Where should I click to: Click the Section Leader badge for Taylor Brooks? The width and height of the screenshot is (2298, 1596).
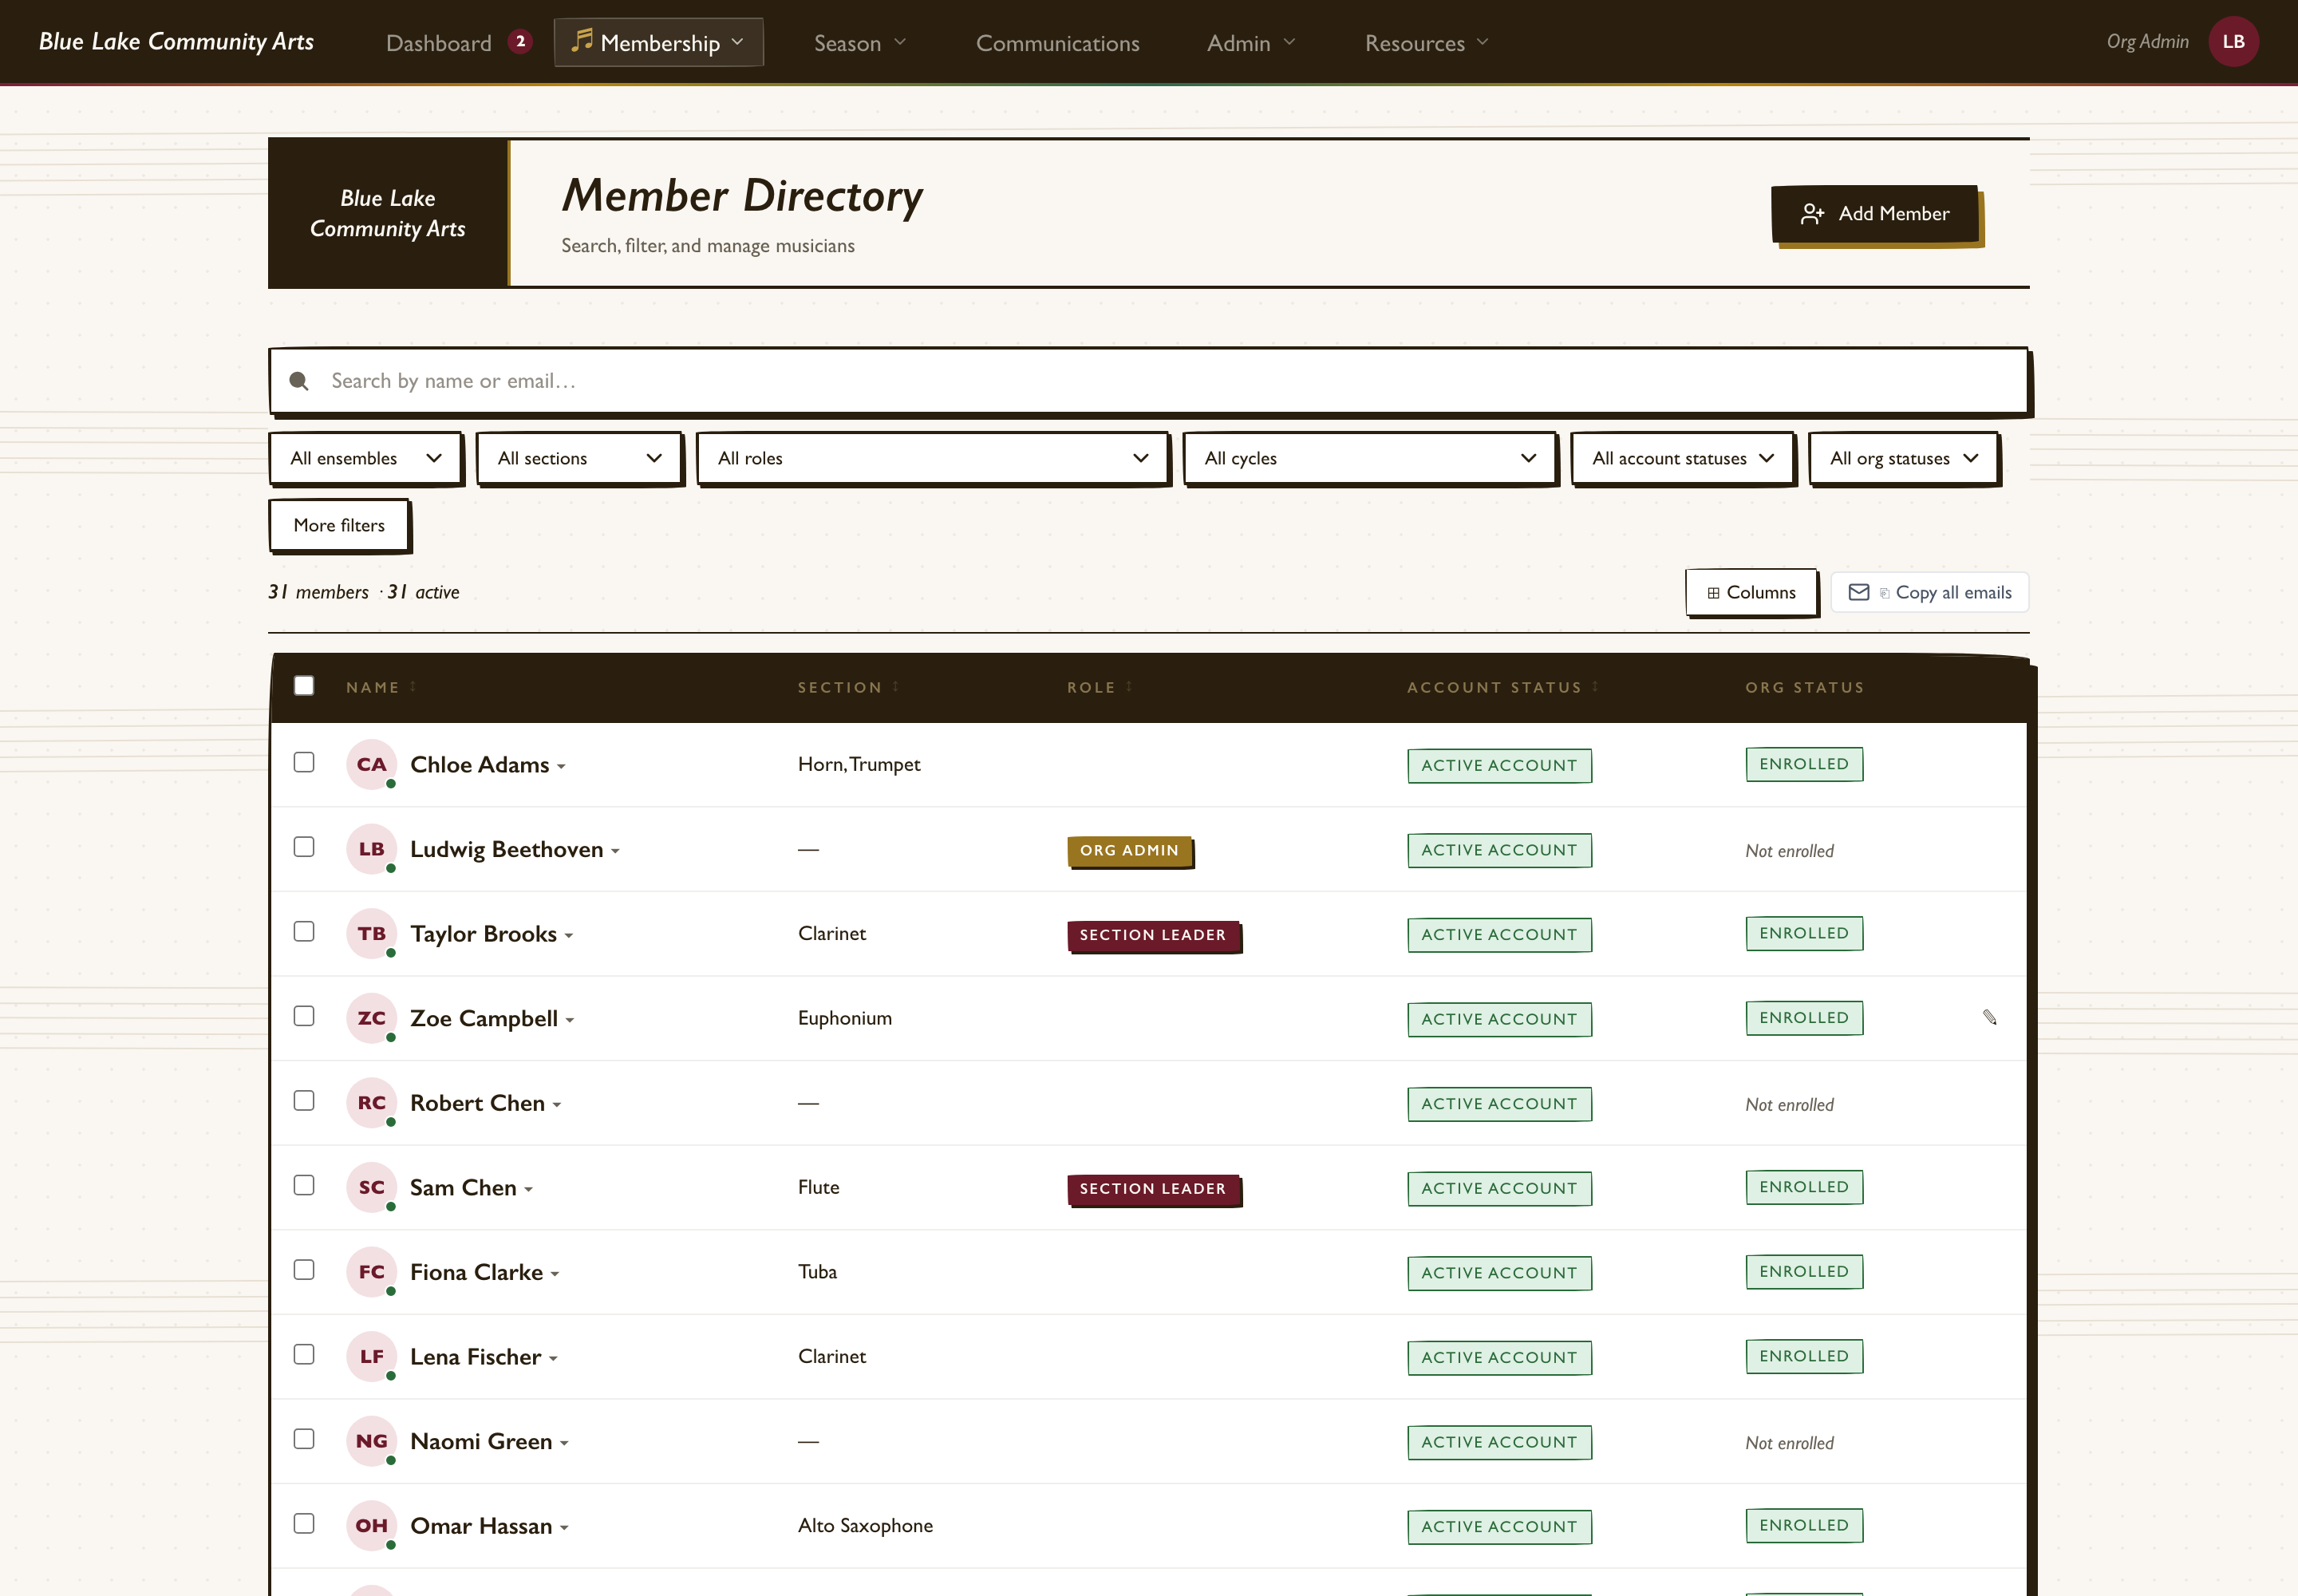1152,935
